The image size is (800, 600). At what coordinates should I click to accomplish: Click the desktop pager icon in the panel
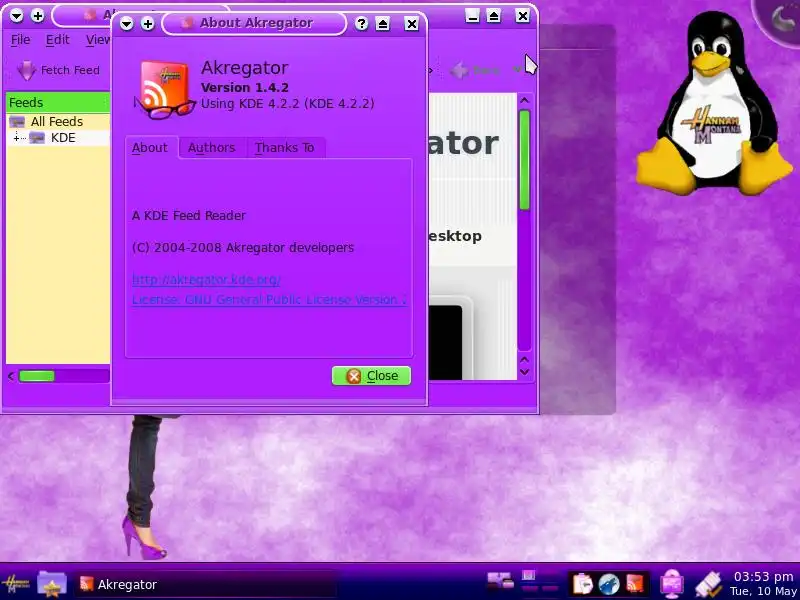click(x=500, y=581)
